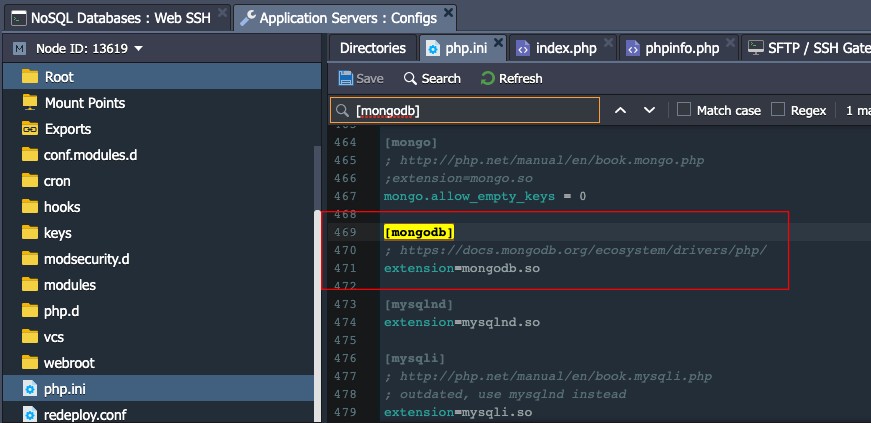This screenshot has height=423, width=871.
Task: Click the hooks folder icon
Action: [30, 207]
